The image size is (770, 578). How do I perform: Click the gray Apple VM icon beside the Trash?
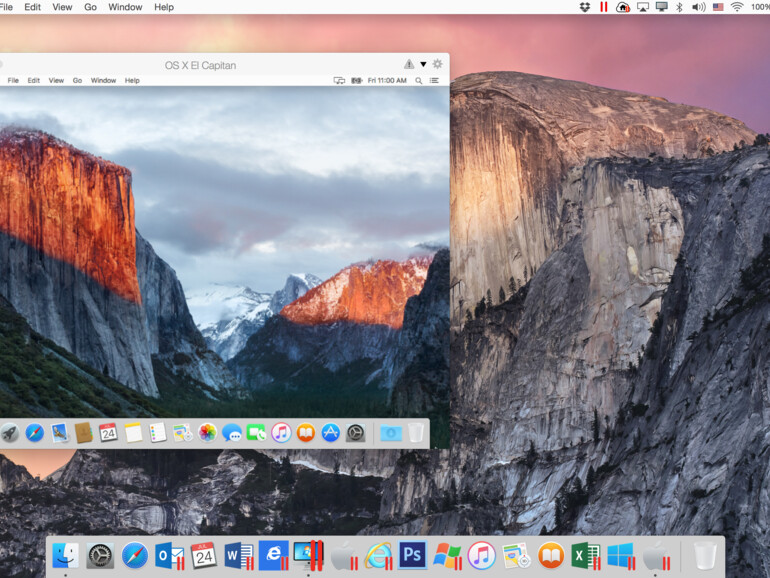pos(656,555)
